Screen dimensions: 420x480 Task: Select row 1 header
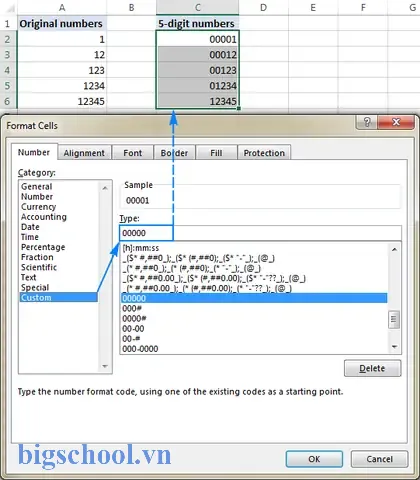point(7,24)
